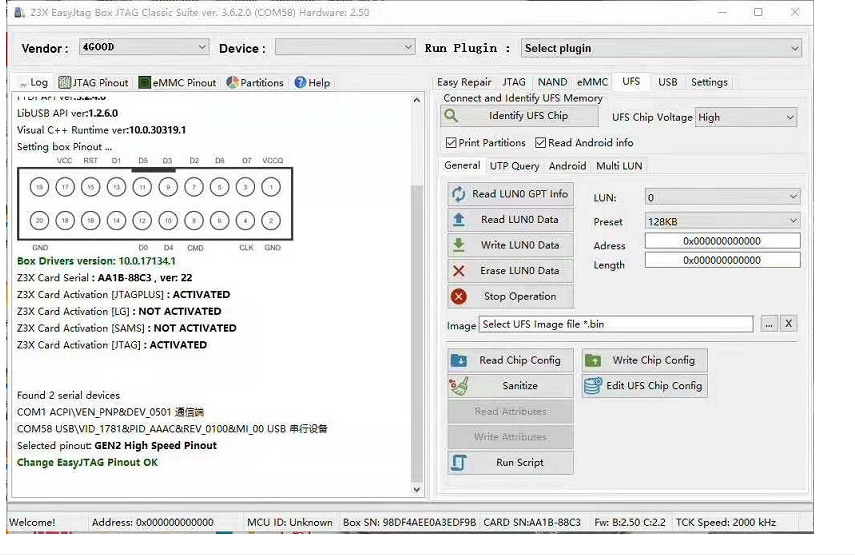Click the 'MCU ID: Unknown' status entry

290,522
